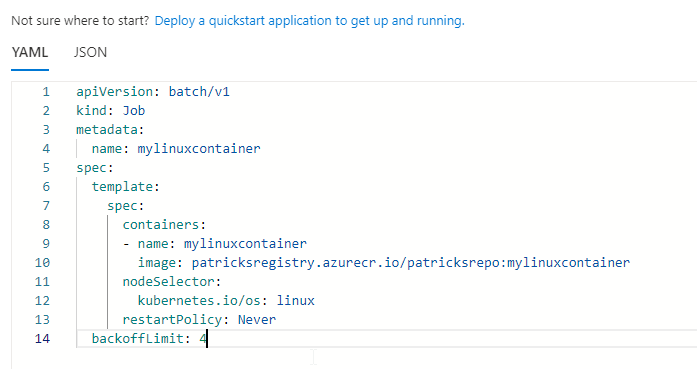Click the 'nodeSelector:' line

click(x=172, y=282)
